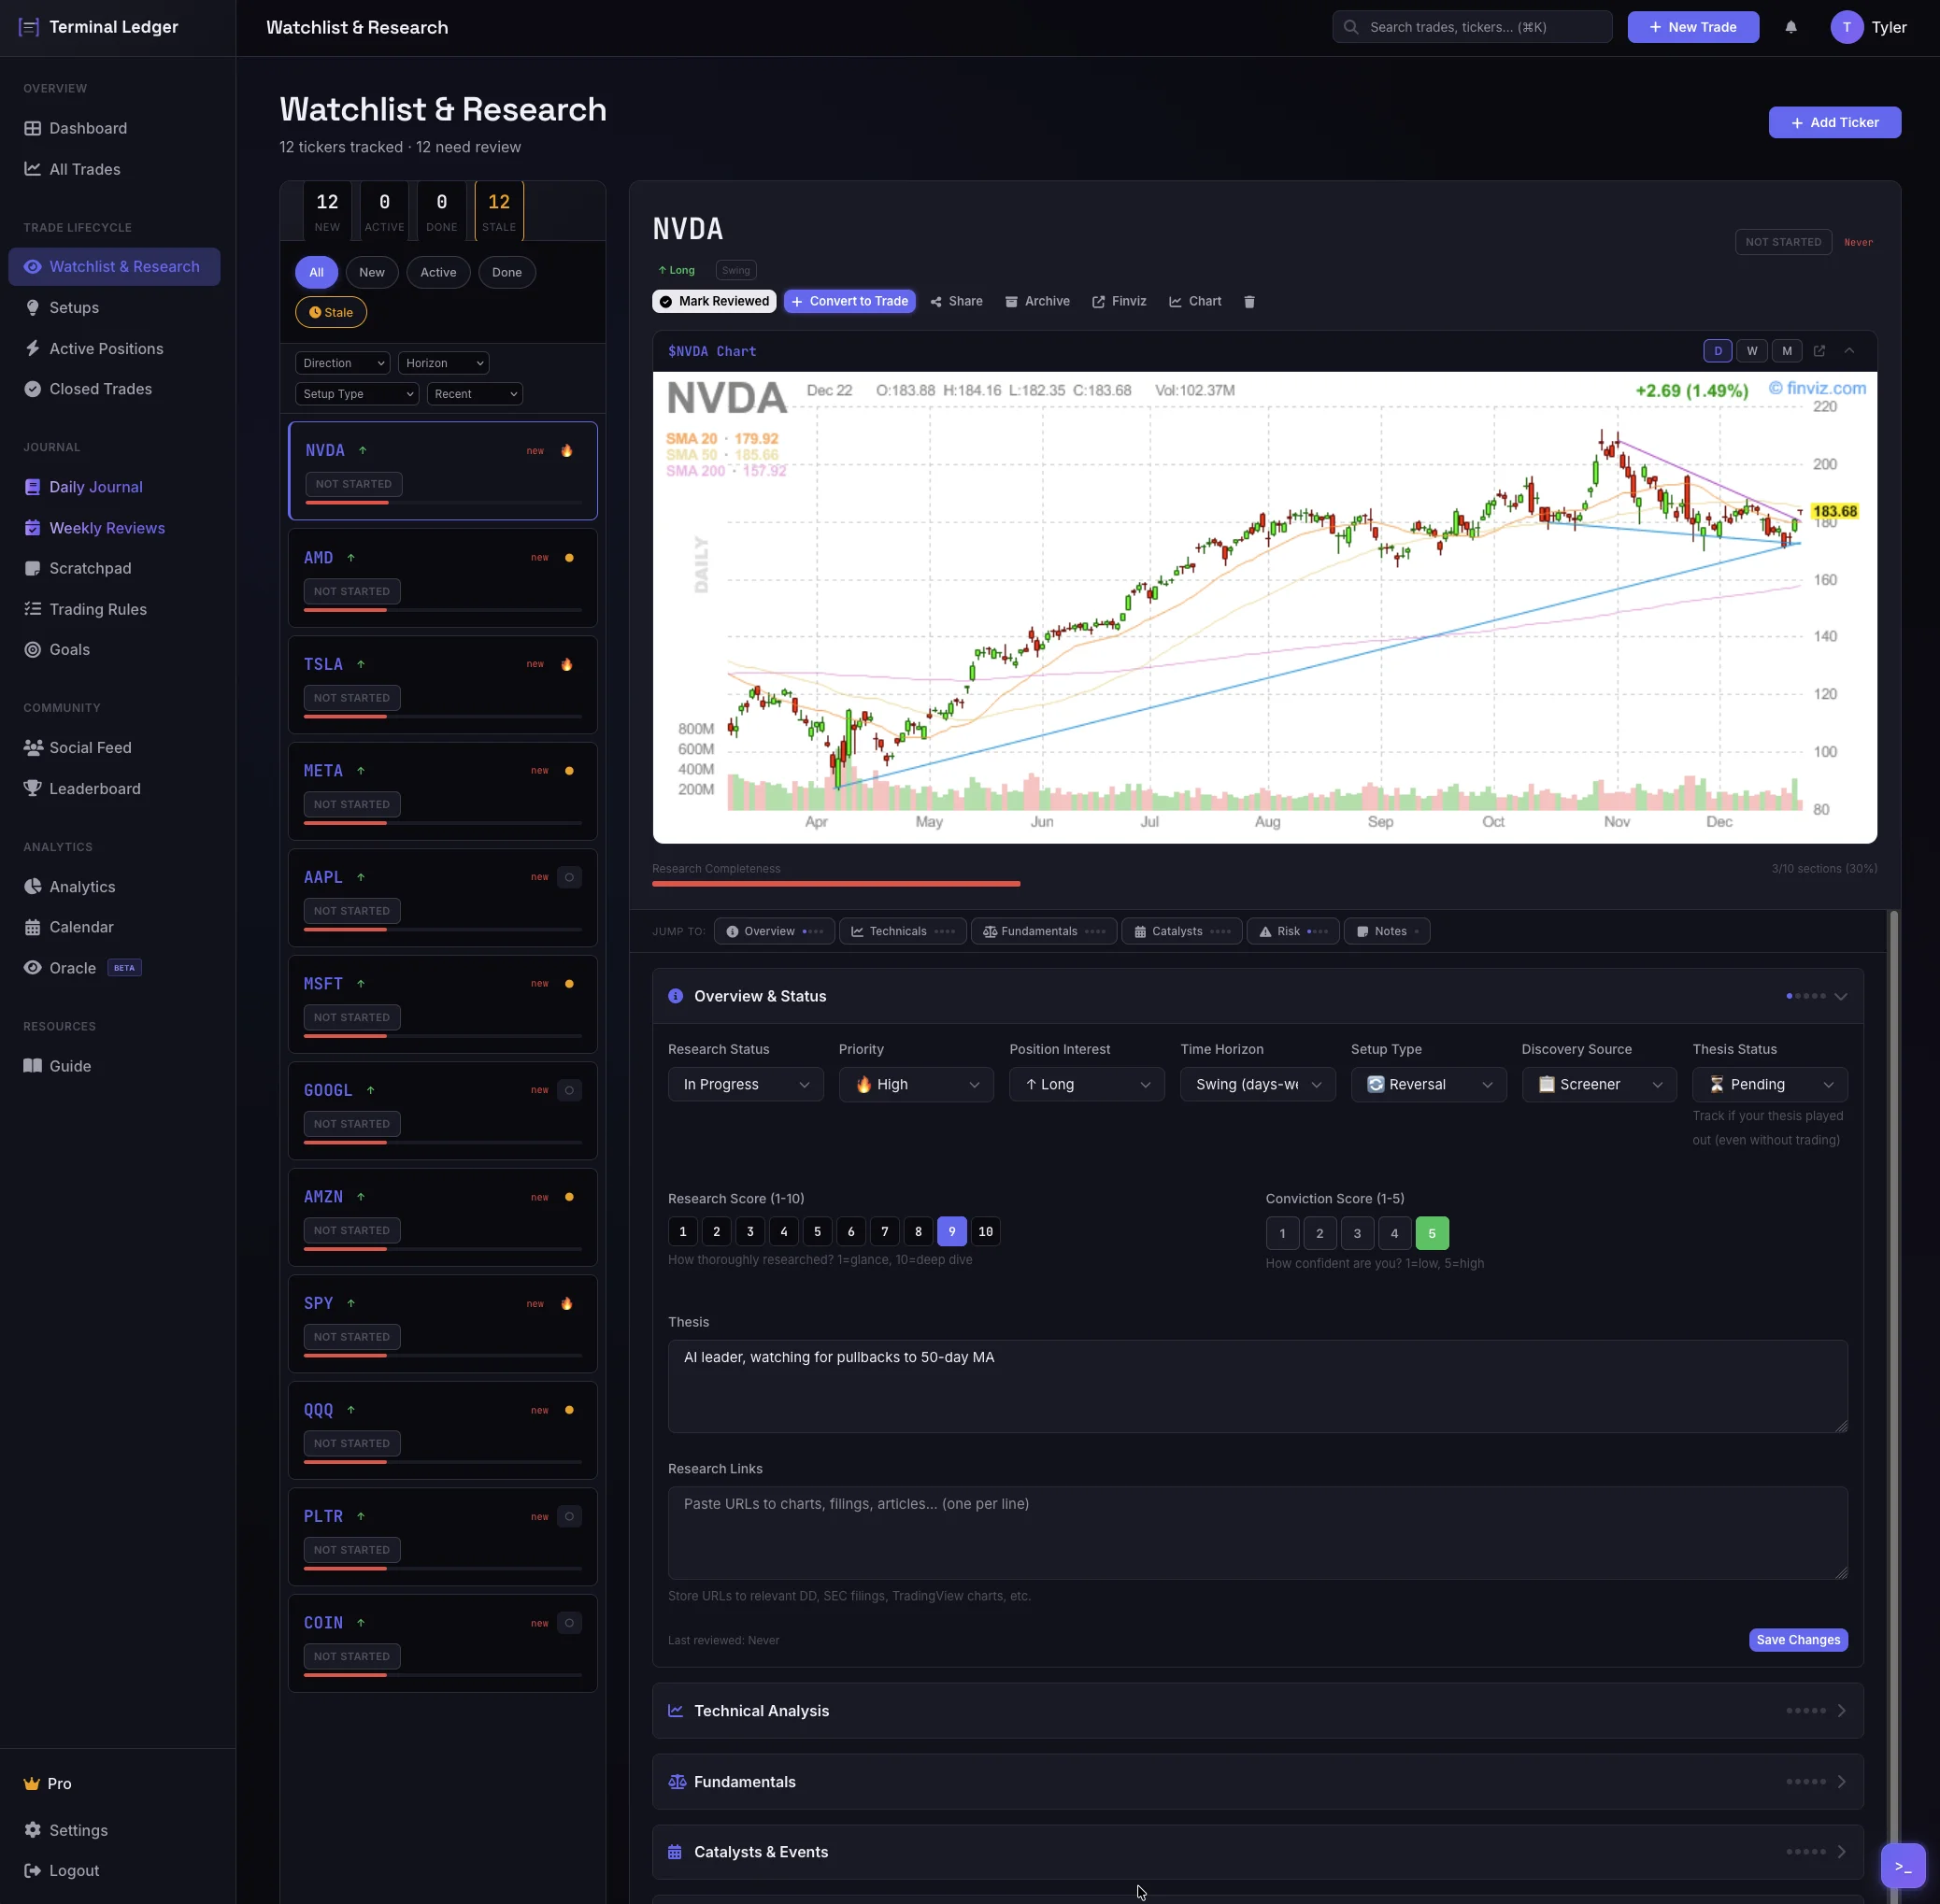Open the Daily Journal page
Image resolution: width=1940 pixels, height=1904 pixels.
(x=96, y=487)
